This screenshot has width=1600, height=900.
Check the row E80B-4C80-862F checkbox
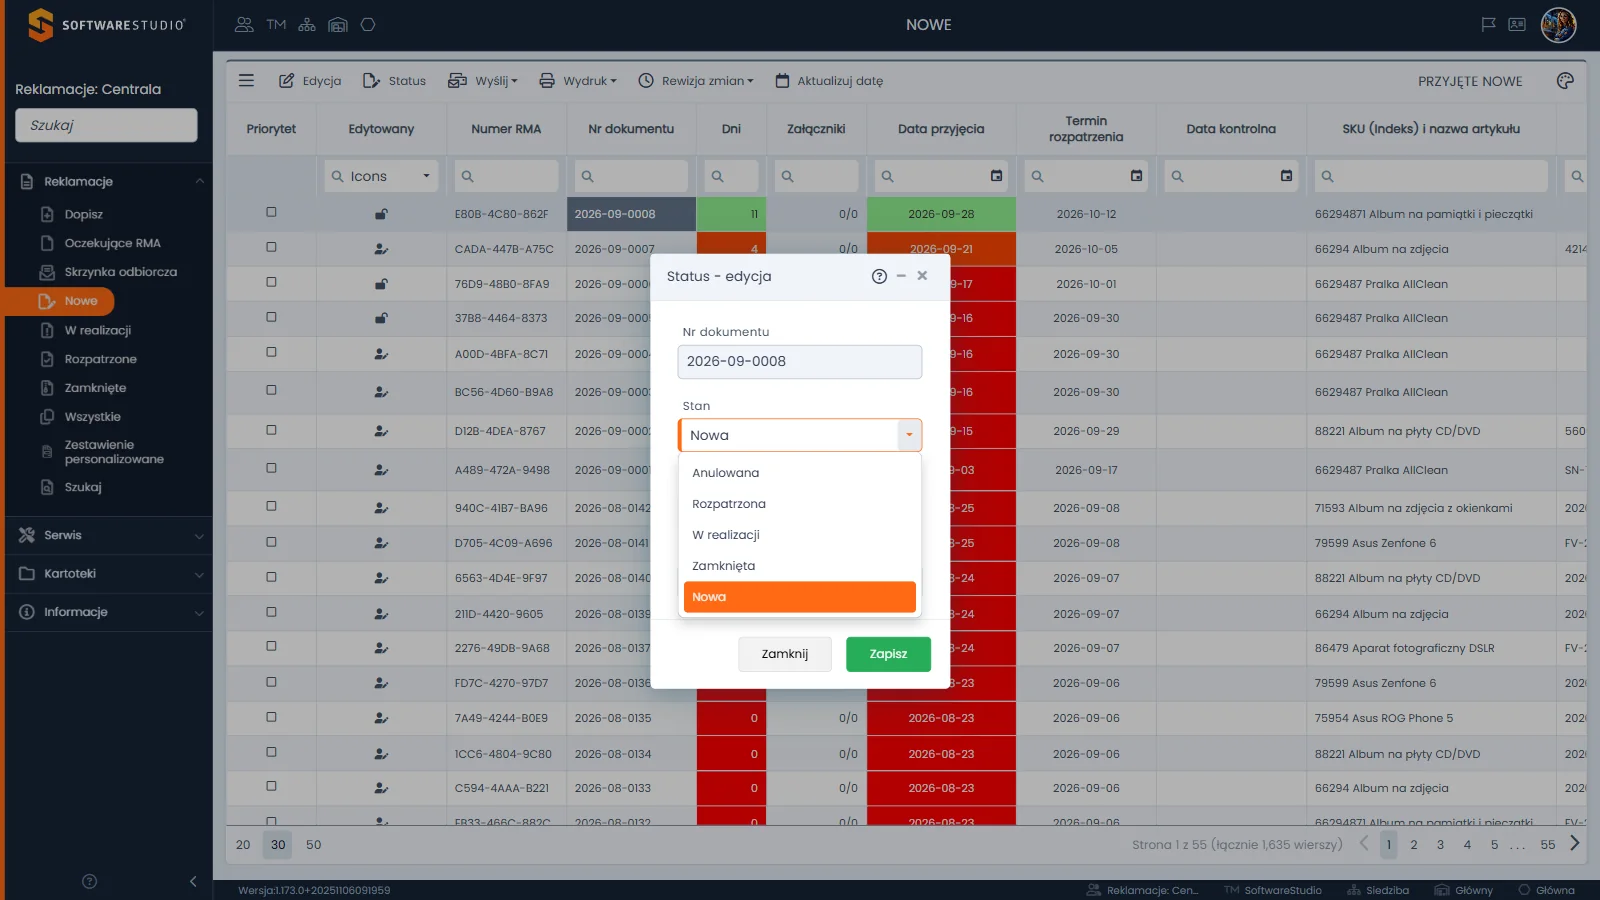coord(271,212)
